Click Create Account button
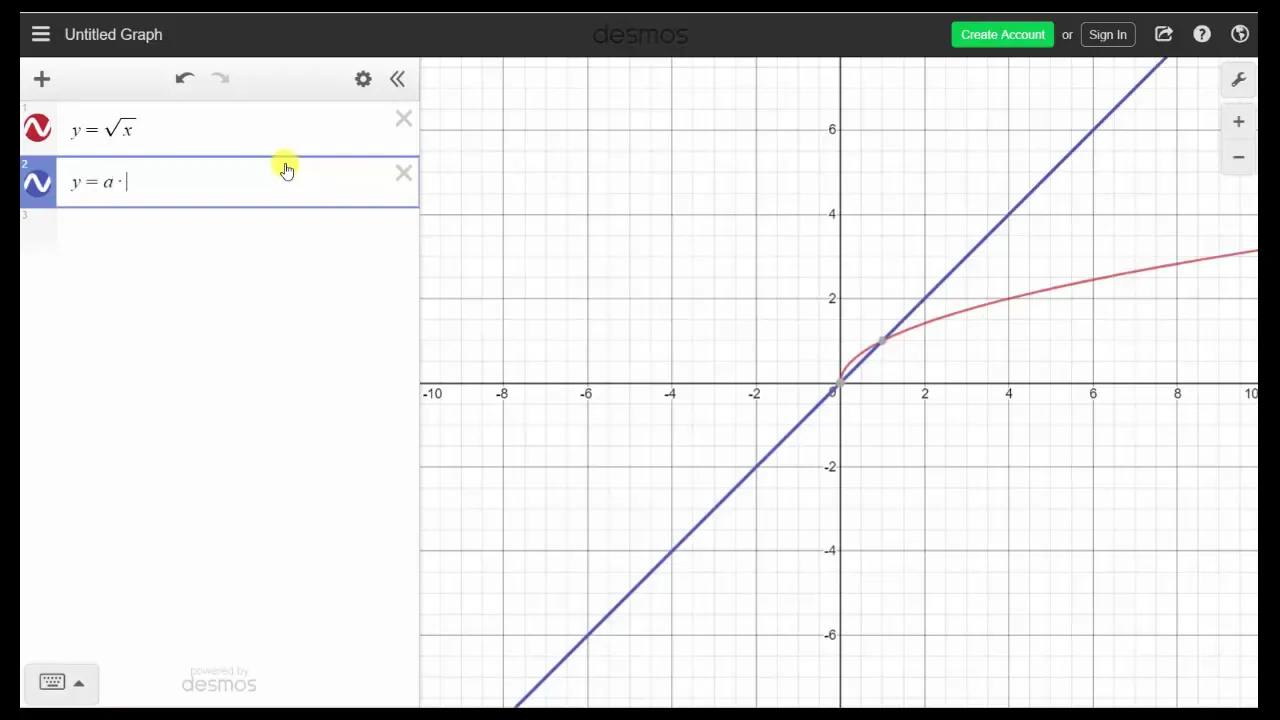Image resolution: width=1280 pixels, height=720 pixels. pyautogui.click(x=1002, y=34)
